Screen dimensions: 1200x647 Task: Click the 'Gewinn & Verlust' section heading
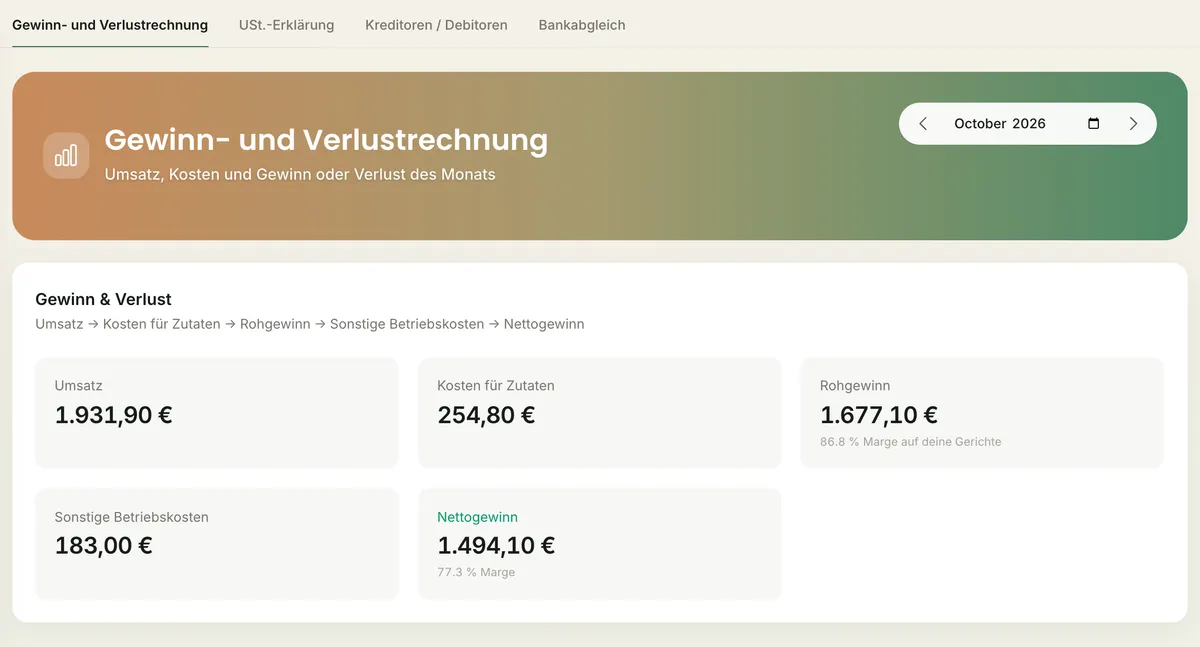click(x=103, y=299)
